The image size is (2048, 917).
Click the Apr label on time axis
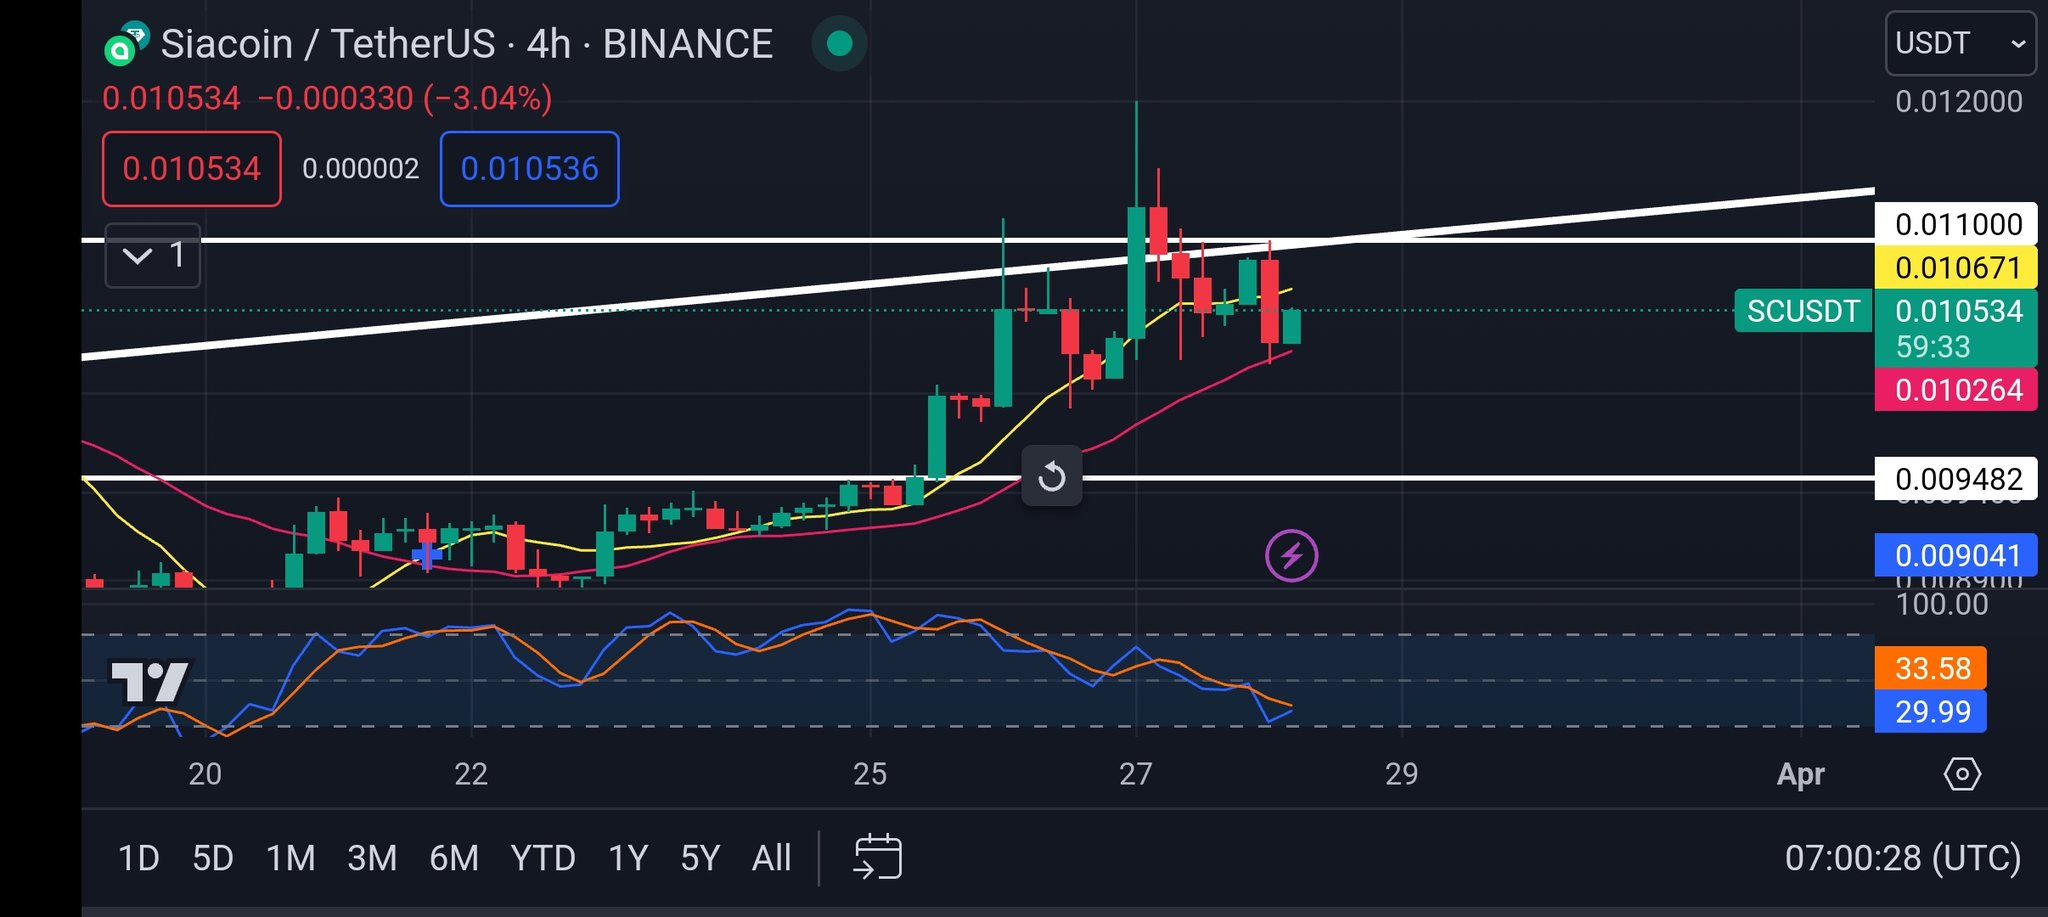pos(1801,774)
